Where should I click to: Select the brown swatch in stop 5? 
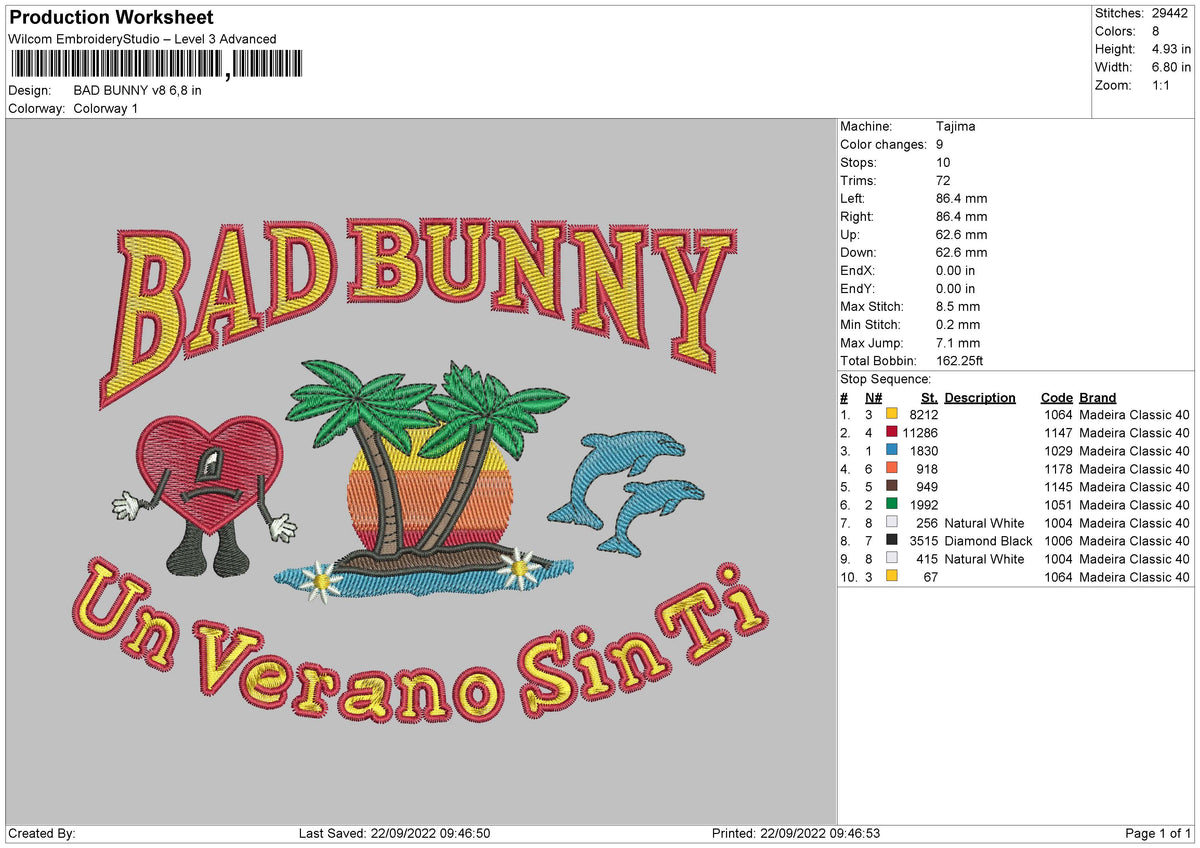pos(892,486)
